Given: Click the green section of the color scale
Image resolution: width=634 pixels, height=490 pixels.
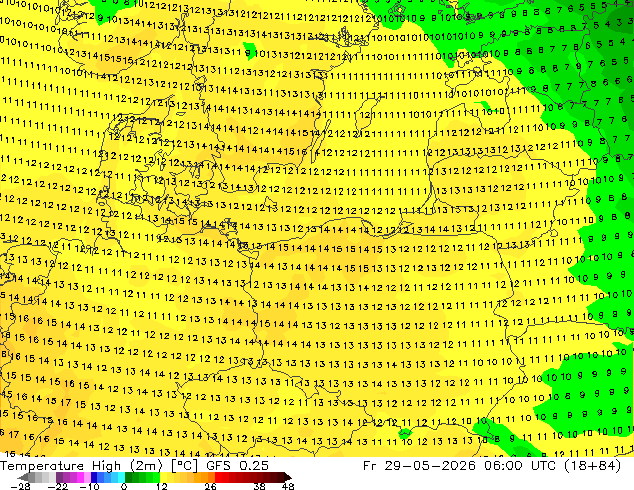Looking at the screenshot, I should pos(142,477).
